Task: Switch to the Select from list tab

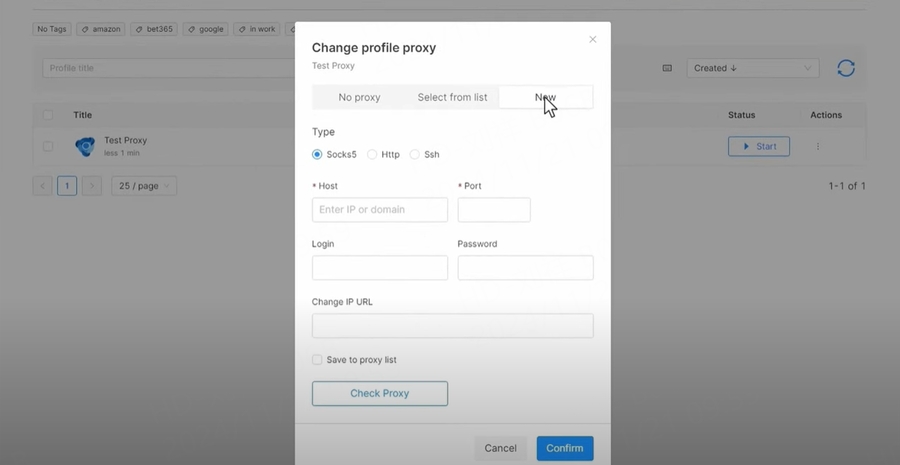Action: coord(452,97)
